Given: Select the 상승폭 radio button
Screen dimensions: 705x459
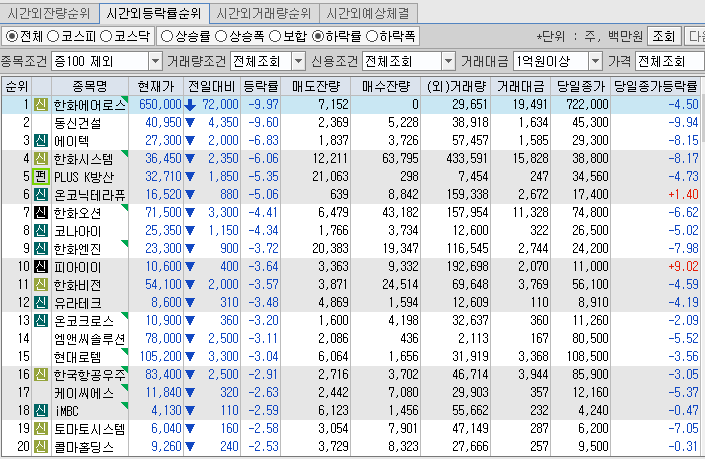Looking at the screenshot, I should point(221,36).
